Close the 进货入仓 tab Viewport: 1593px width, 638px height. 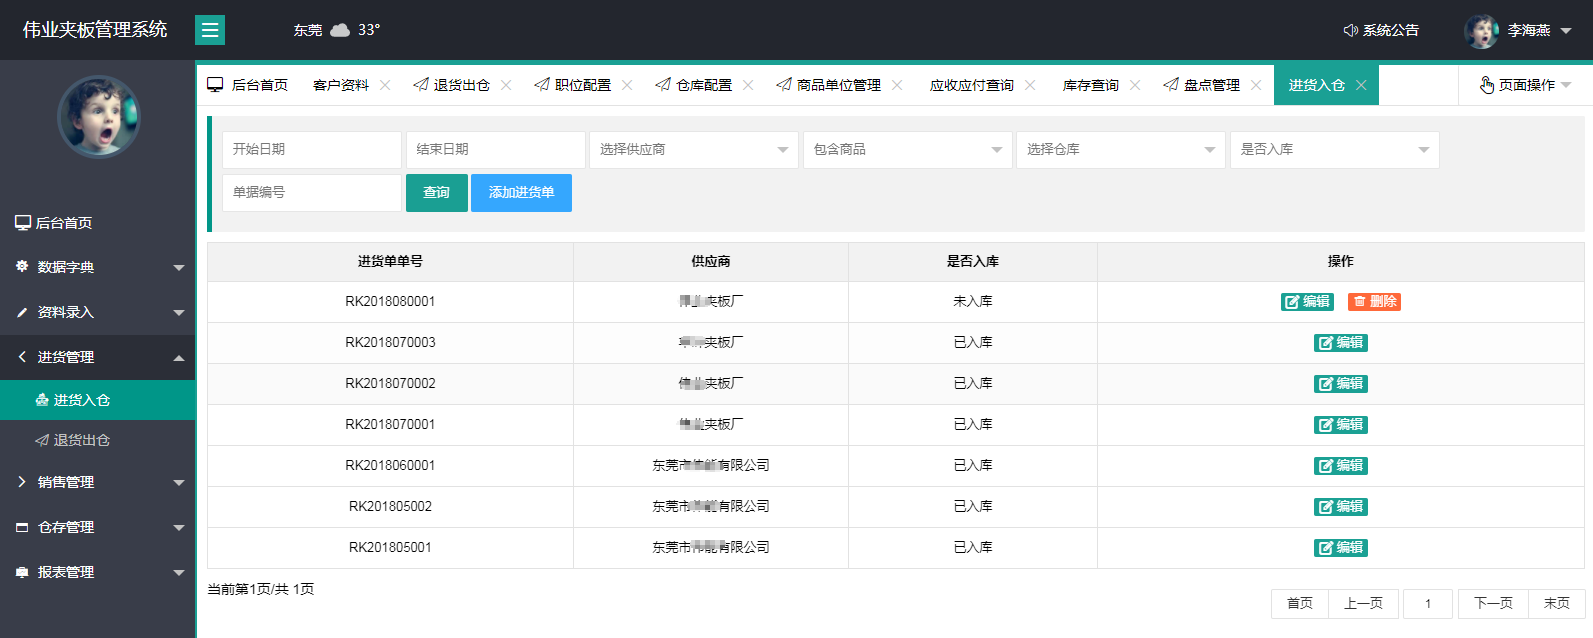point(1361,85)
